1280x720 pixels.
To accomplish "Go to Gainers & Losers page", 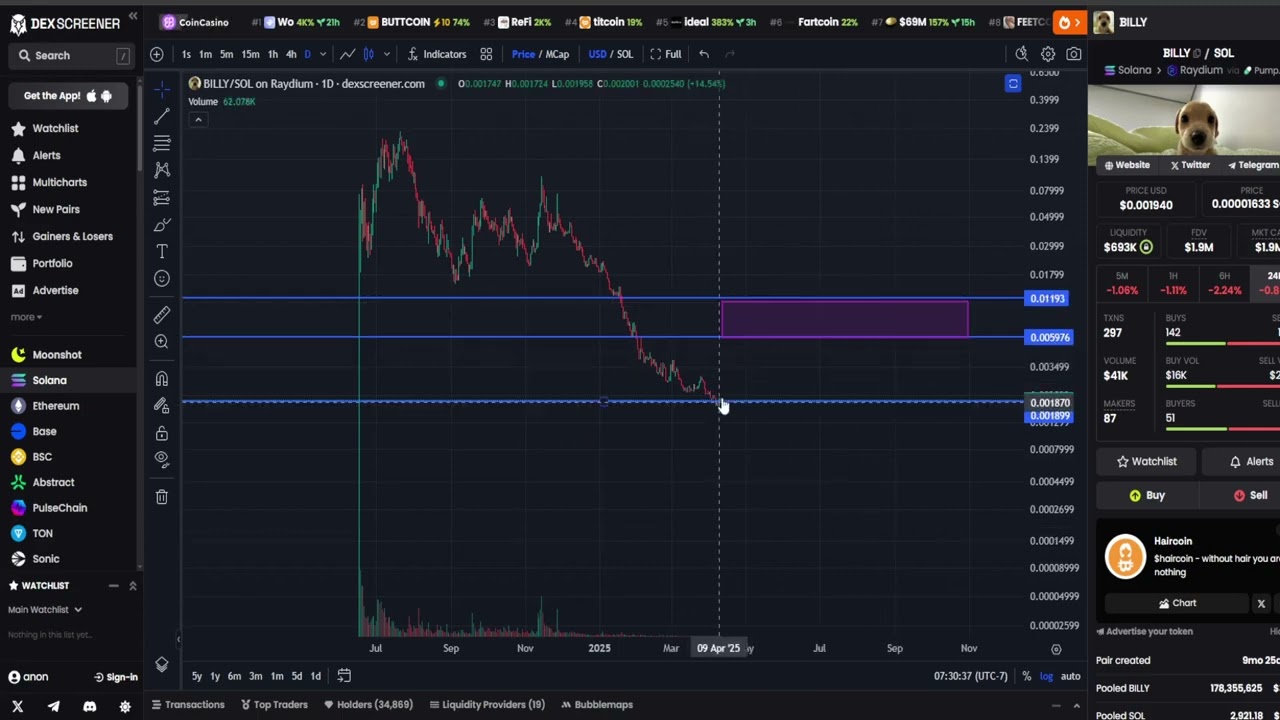I will coord(72,236).
